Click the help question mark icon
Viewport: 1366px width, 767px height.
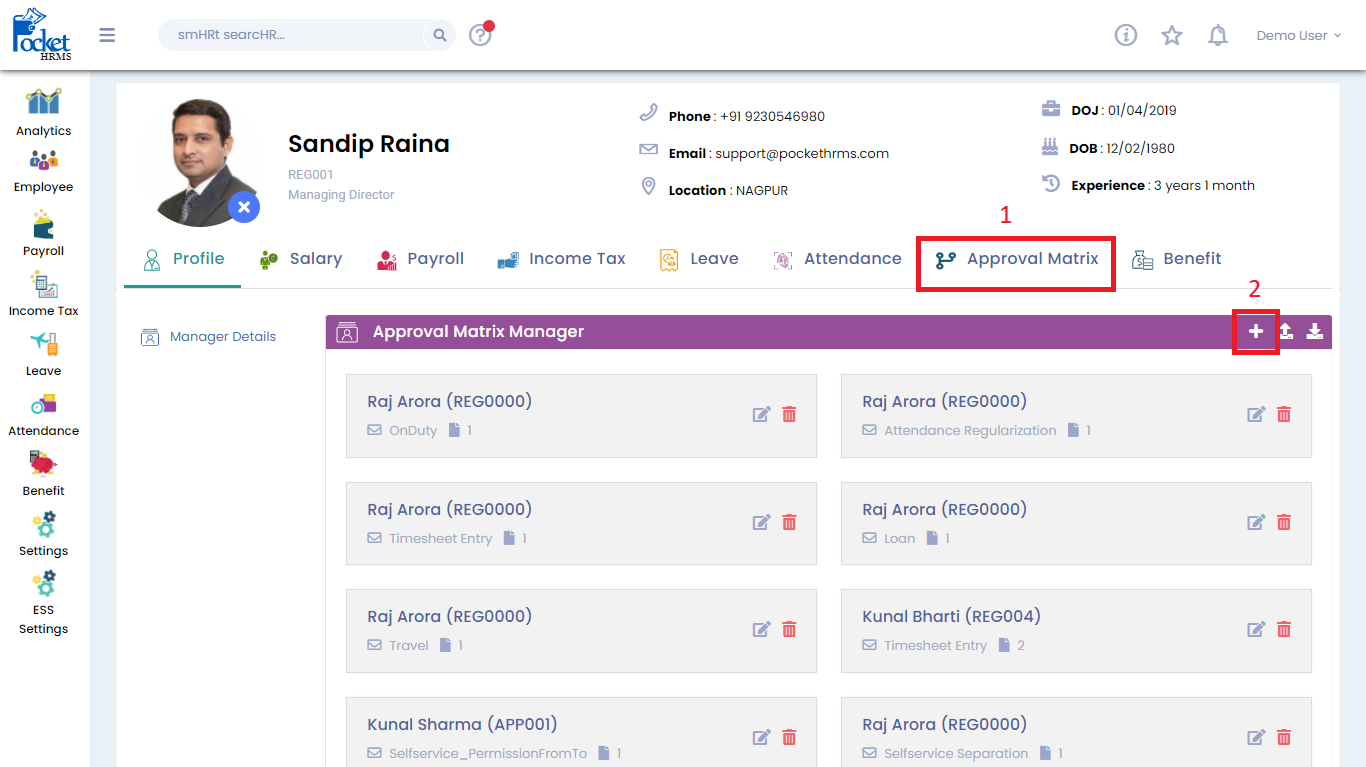(480, 36)
